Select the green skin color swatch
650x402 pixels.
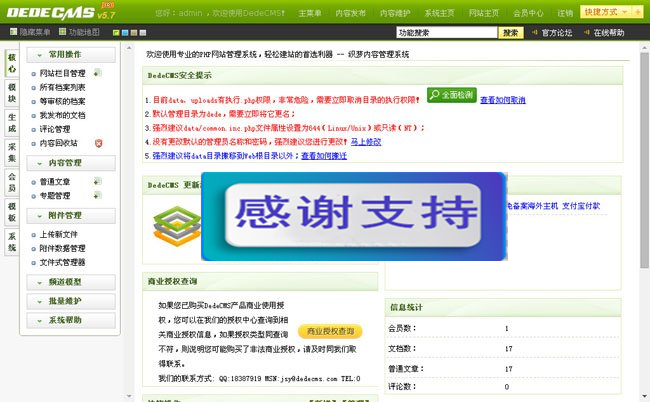pyautogui.click(x=116, y=32)
